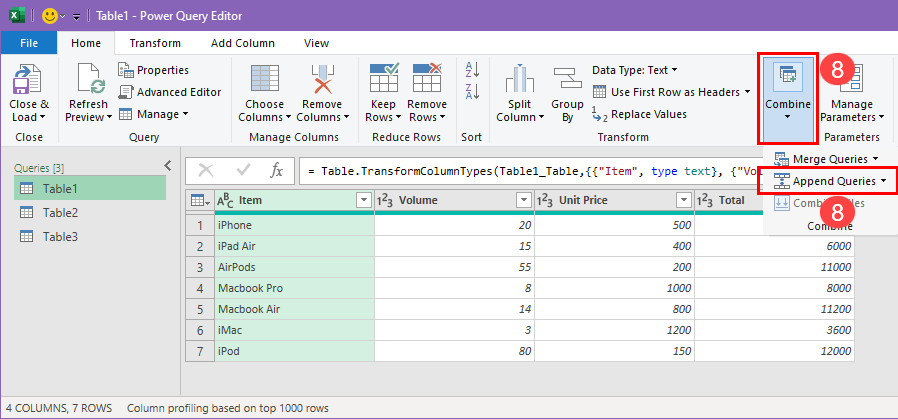Image resolution: width=898 pixels, height=419 pixels.
Task: Switch to the Add Column tab
Action: [242, 43]
